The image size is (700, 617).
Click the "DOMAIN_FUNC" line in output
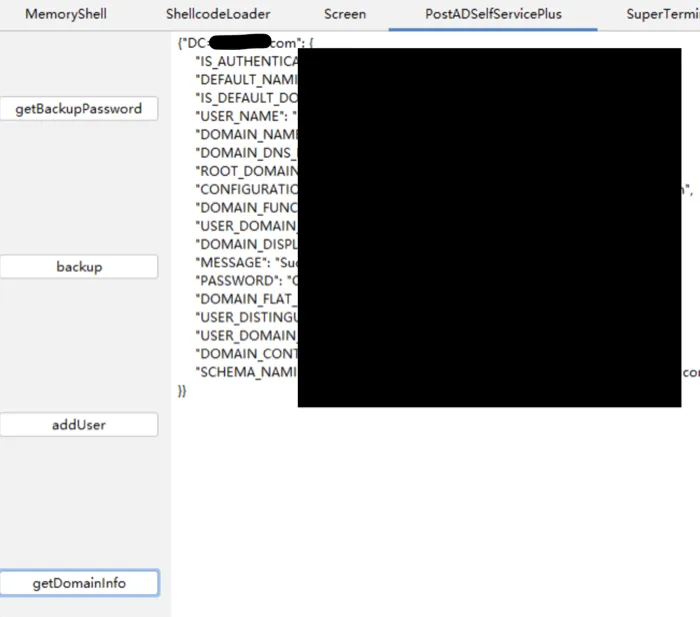pyautogui.click(x=247, y=208)
